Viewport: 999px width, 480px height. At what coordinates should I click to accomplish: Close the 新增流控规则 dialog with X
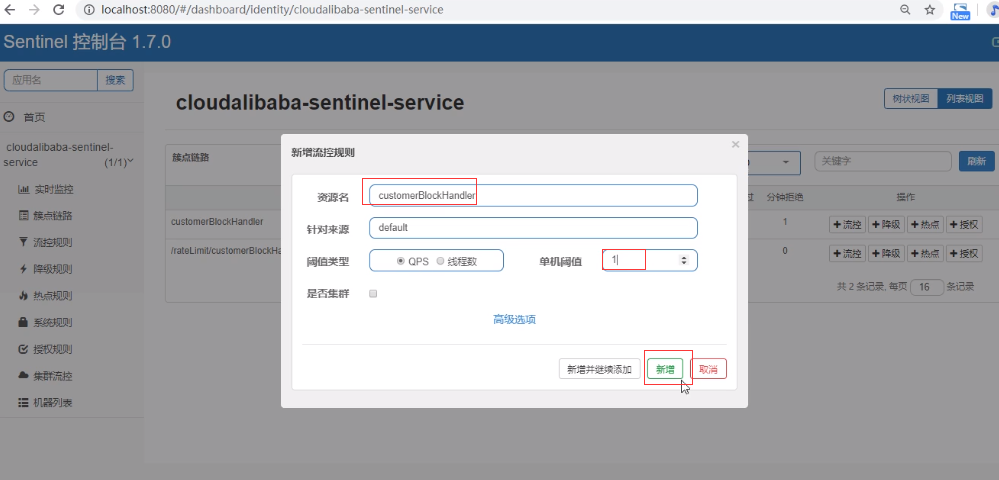(735, 145)
